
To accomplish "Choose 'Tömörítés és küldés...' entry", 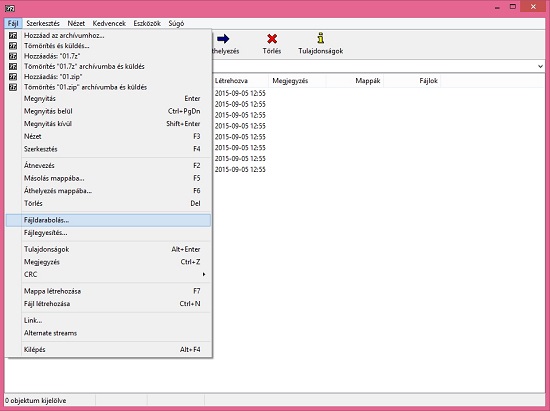I will pyautogui.click(x=108, y=46).
